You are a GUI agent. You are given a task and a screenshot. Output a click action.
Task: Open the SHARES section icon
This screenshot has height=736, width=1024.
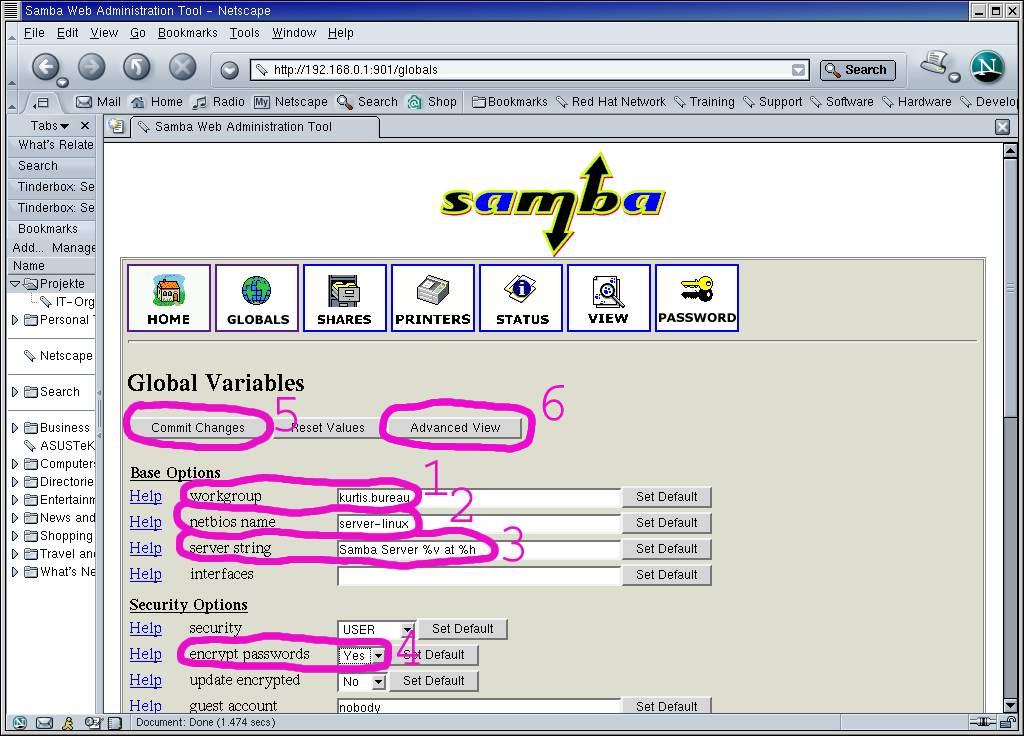pos(344,297)
